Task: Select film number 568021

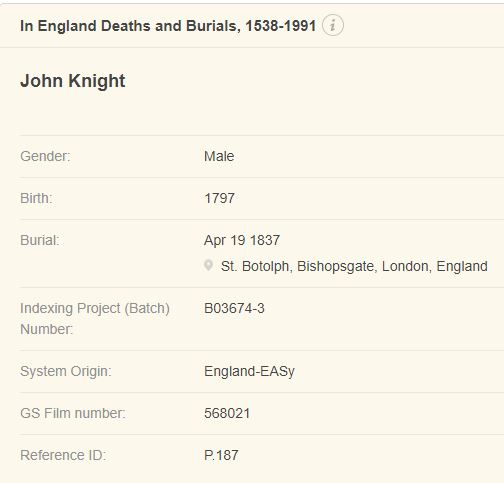Action: coord(227,413)
